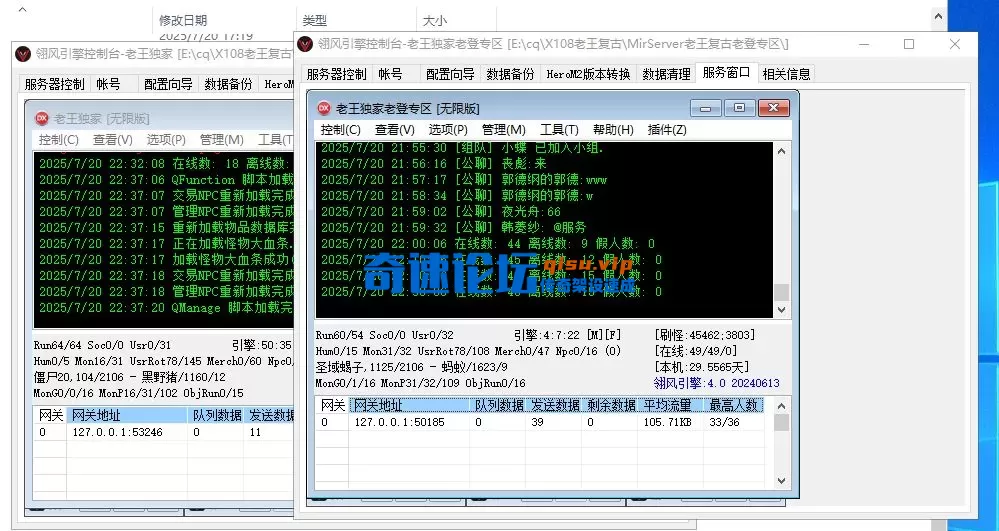Click the V logo icon of the front 翎风引擎控制台 window
The image size is (999, 531).
coord(305,44)
